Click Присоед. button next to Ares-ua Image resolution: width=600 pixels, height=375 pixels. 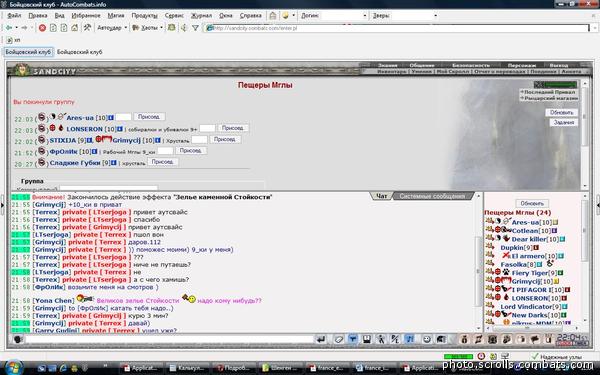click(x=149, y=117)
